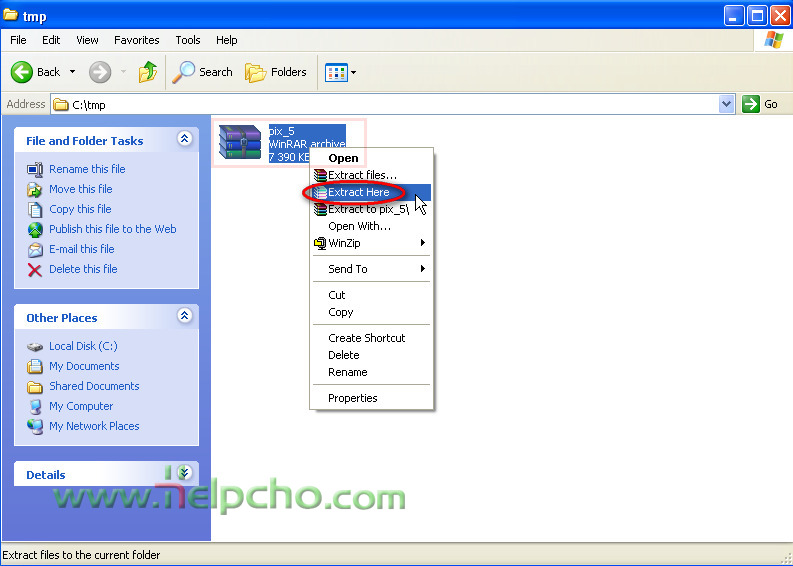Click the Views icon in toolbar
Viewport: 793px width, 566px height.
click(336, 72)
